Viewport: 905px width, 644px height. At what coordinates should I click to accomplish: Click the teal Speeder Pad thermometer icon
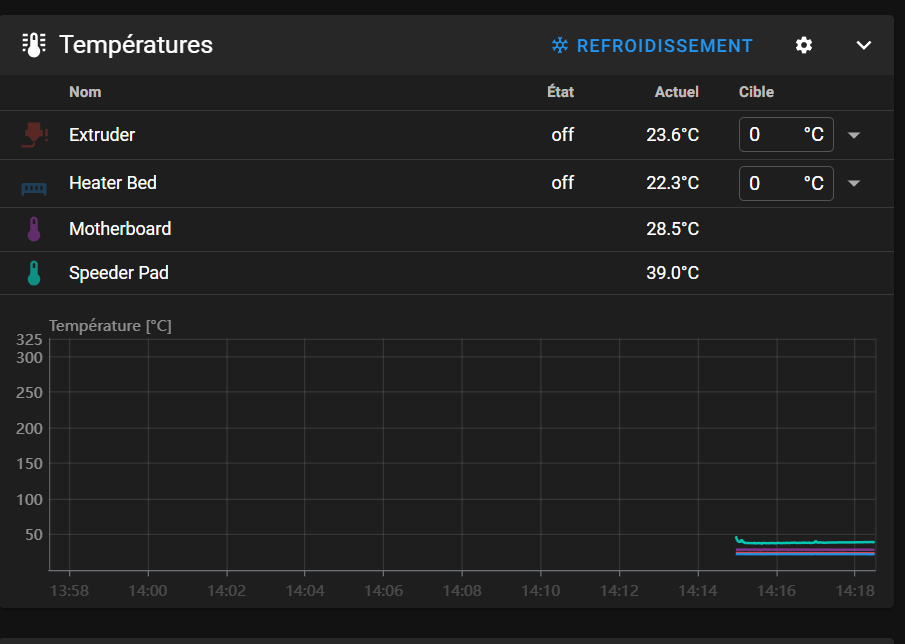click(34, 273)
